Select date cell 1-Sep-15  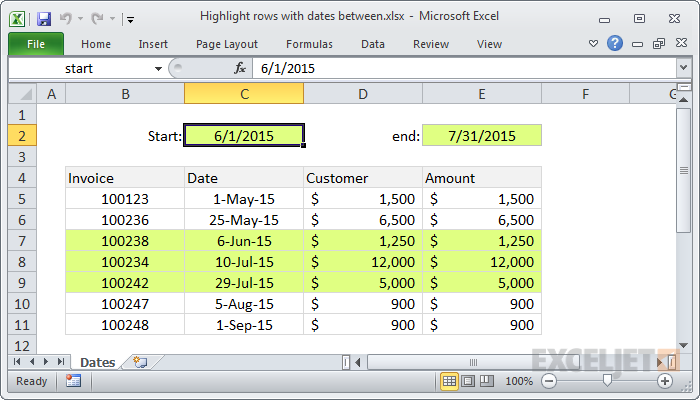coord(244,325)
